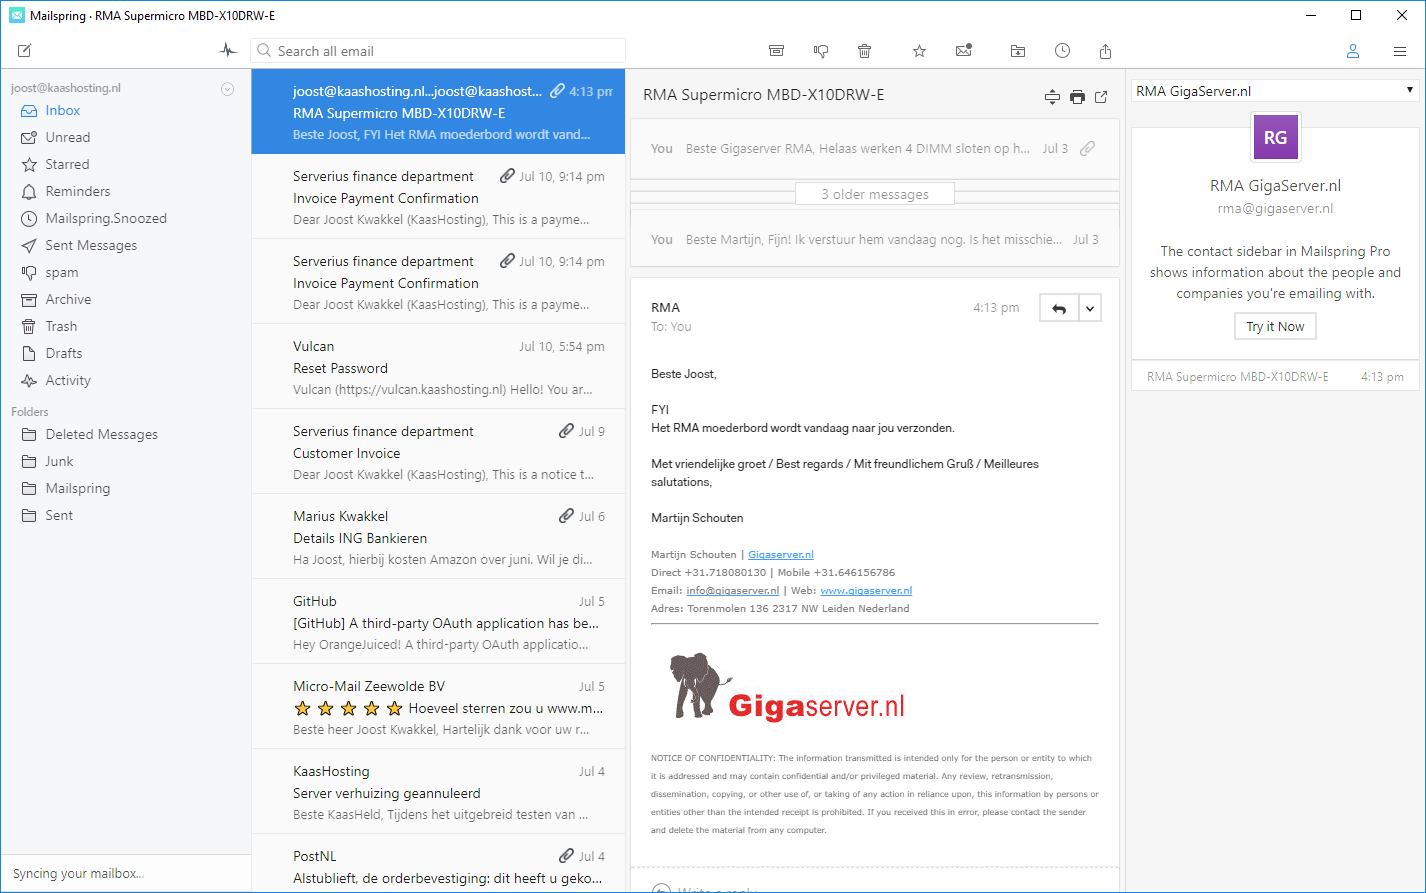Snooze the thread with clock icon
The width and height of the screenshot is (1426, 893).
point(1062,51)
